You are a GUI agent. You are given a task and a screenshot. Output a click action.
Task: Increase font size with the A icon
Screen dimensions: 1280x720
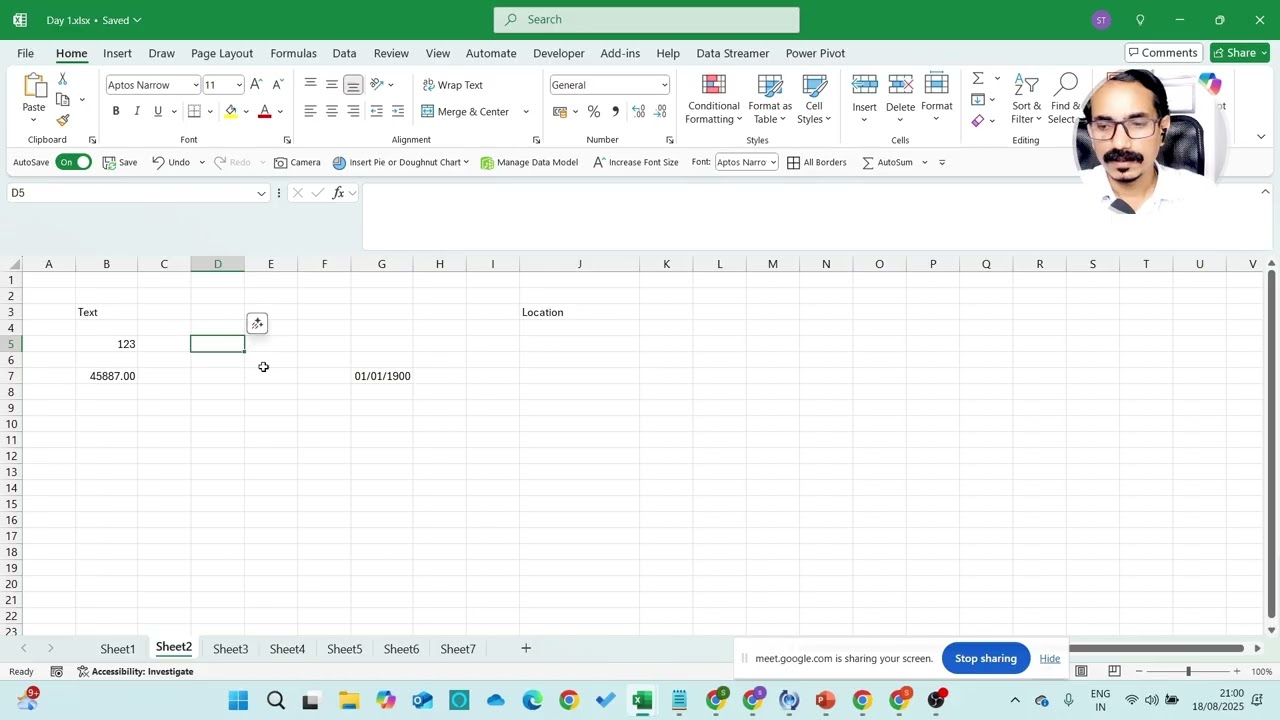pos(256,85)
